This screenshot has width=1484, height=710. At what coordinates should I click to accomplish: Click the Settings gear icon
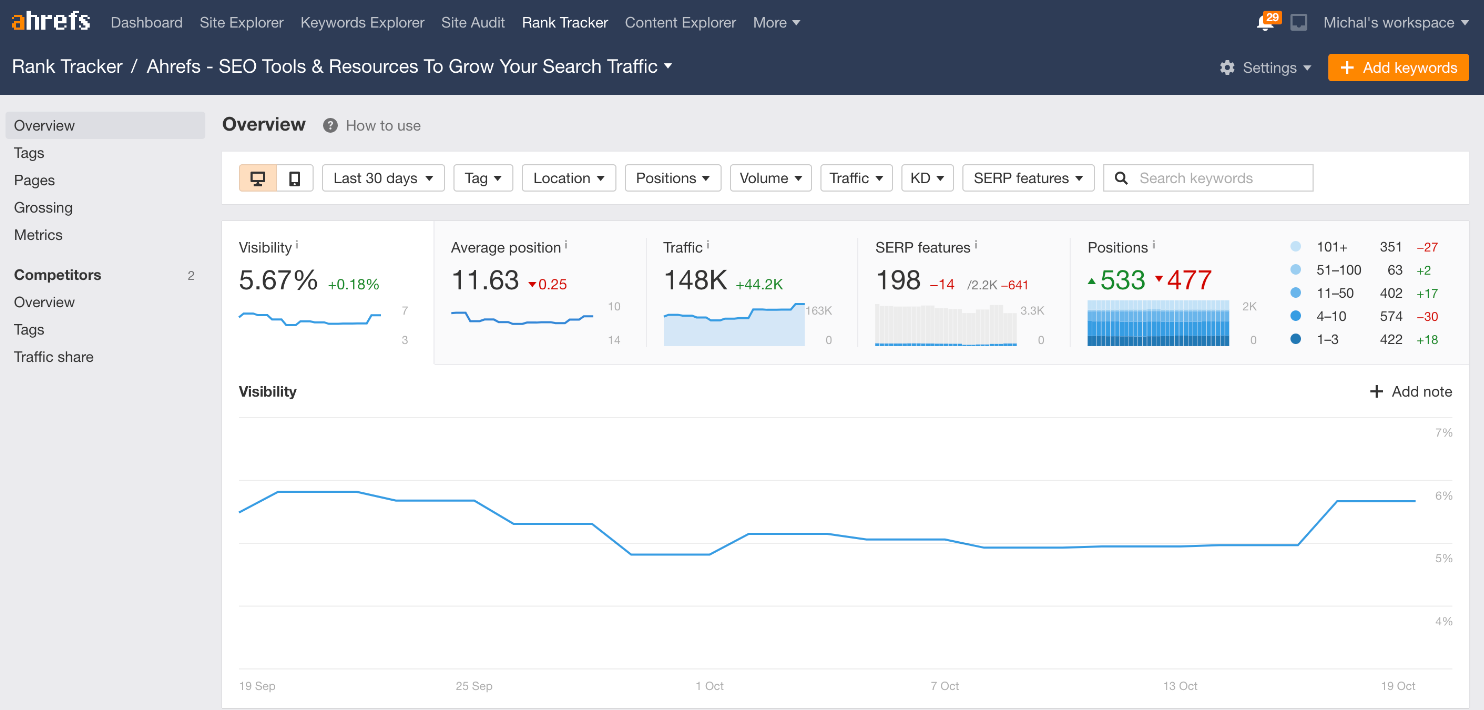(x=1227, y=68)
